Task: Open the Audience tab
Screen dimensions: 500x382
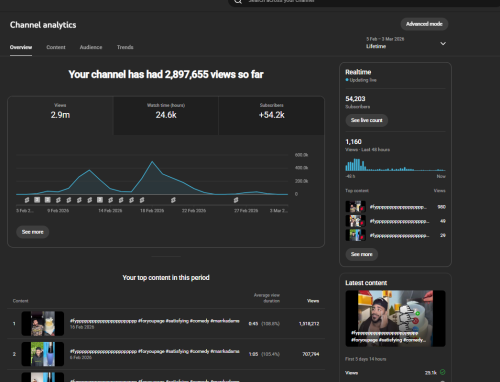Action: (x=91, y=47)
